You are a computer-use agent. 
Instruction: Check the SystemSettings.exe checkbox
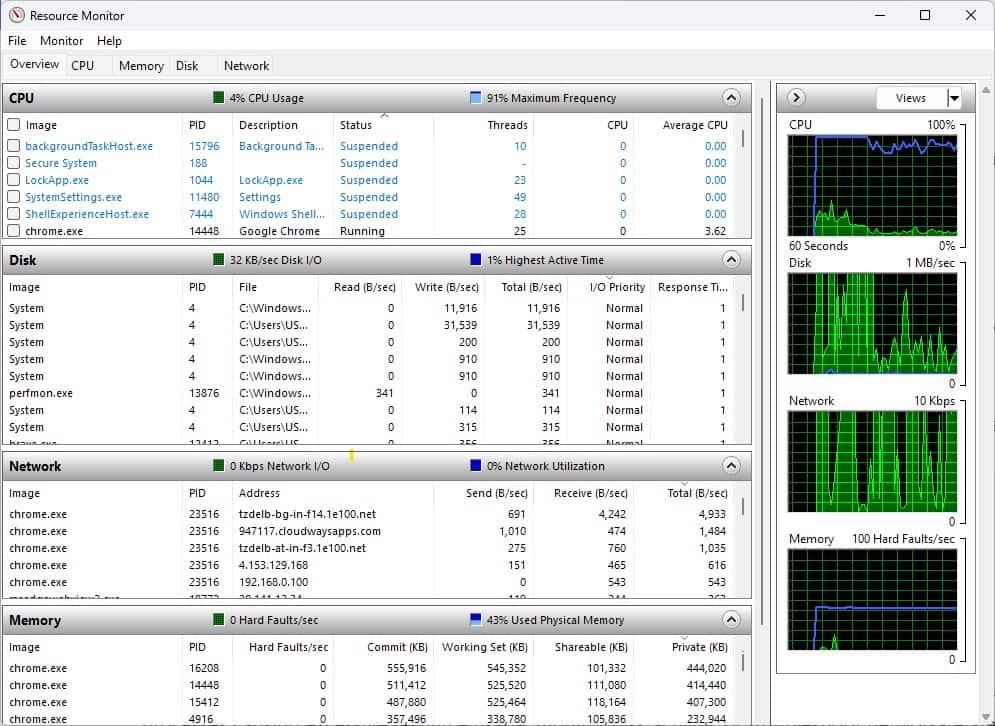click(x=13, y=197)
